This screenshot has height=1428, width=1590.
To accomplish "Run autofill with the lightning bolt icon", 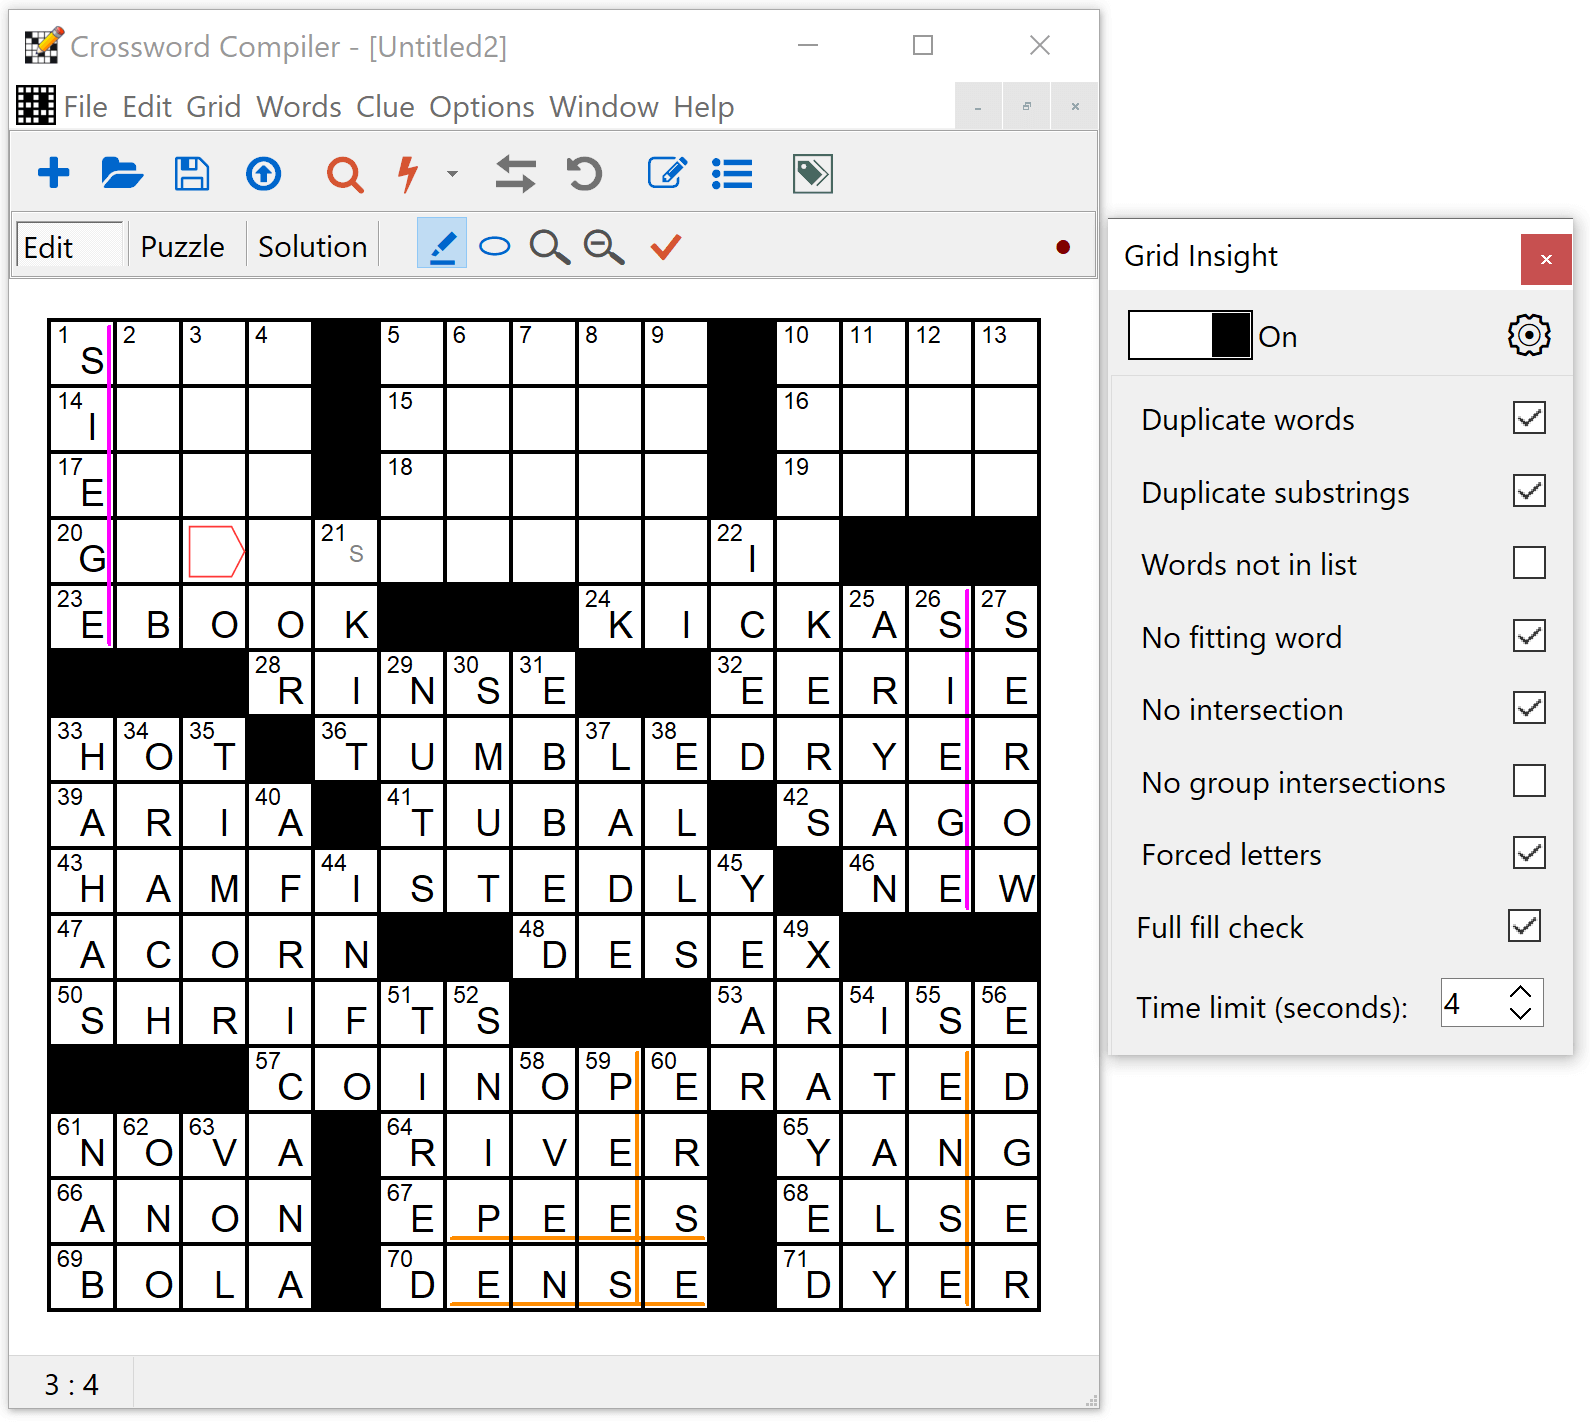I will 408,174.
